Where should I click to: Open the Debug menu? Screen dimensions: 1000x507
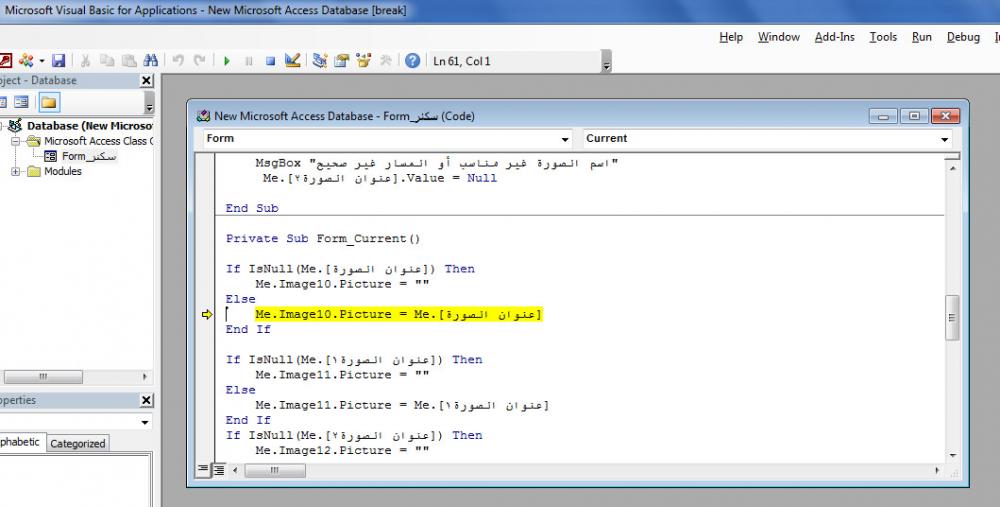963,37
